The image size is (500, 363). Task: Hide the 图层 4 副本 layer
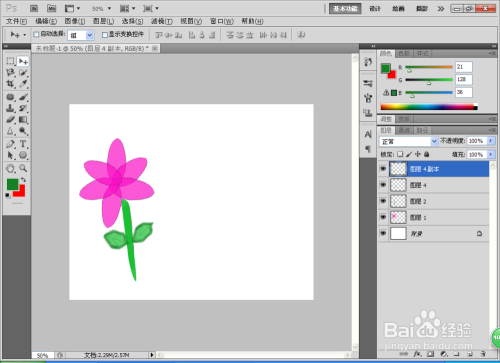coord(383,169)
